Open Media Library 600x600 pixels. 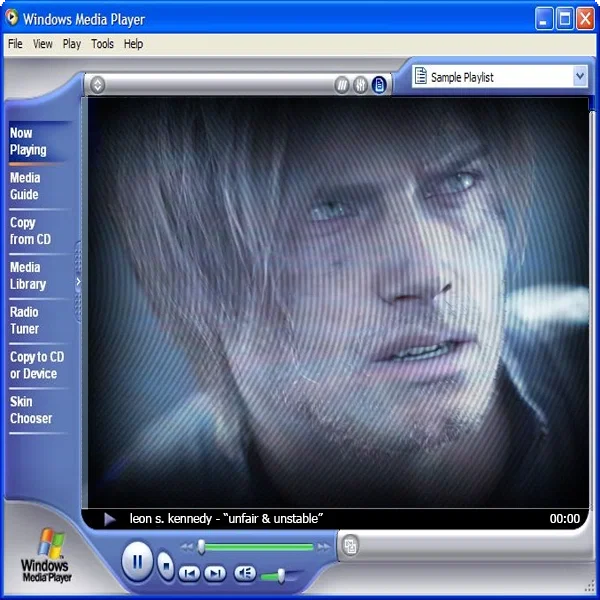pos(38,276)
